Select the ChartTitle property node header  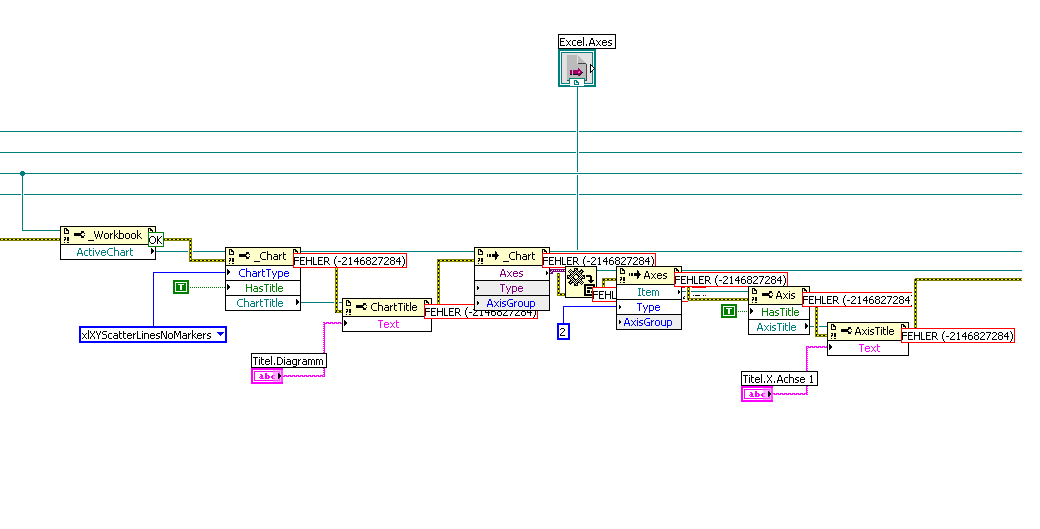pos(387,307)
